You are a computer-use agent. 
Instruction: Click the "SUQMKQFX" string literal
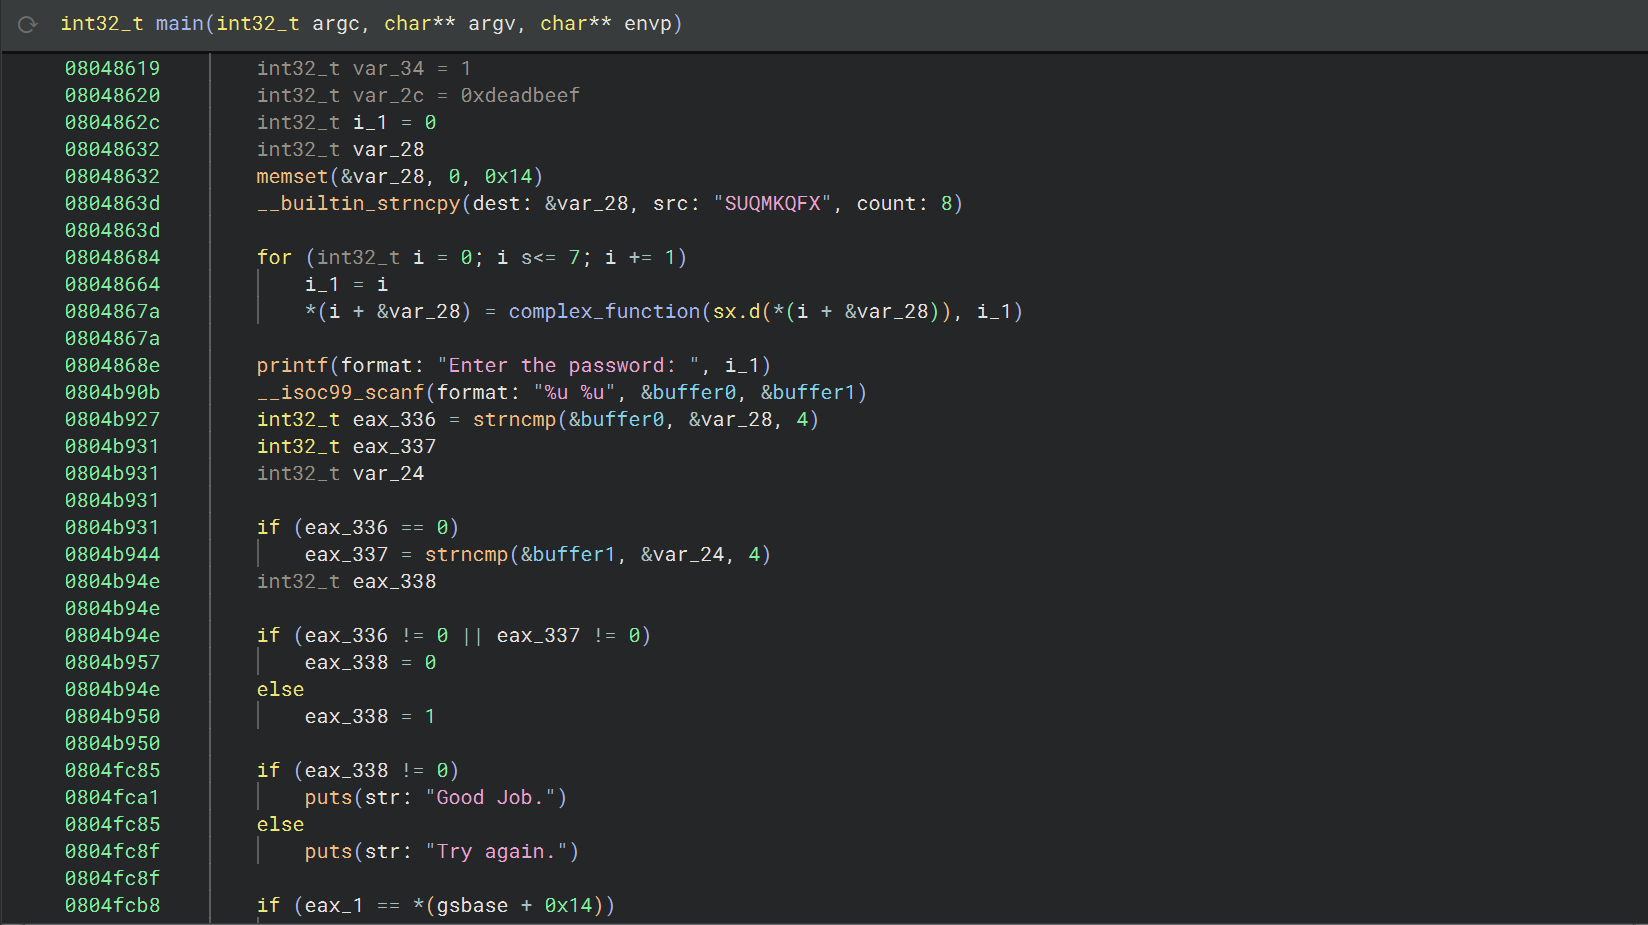[x=772, y=203]
